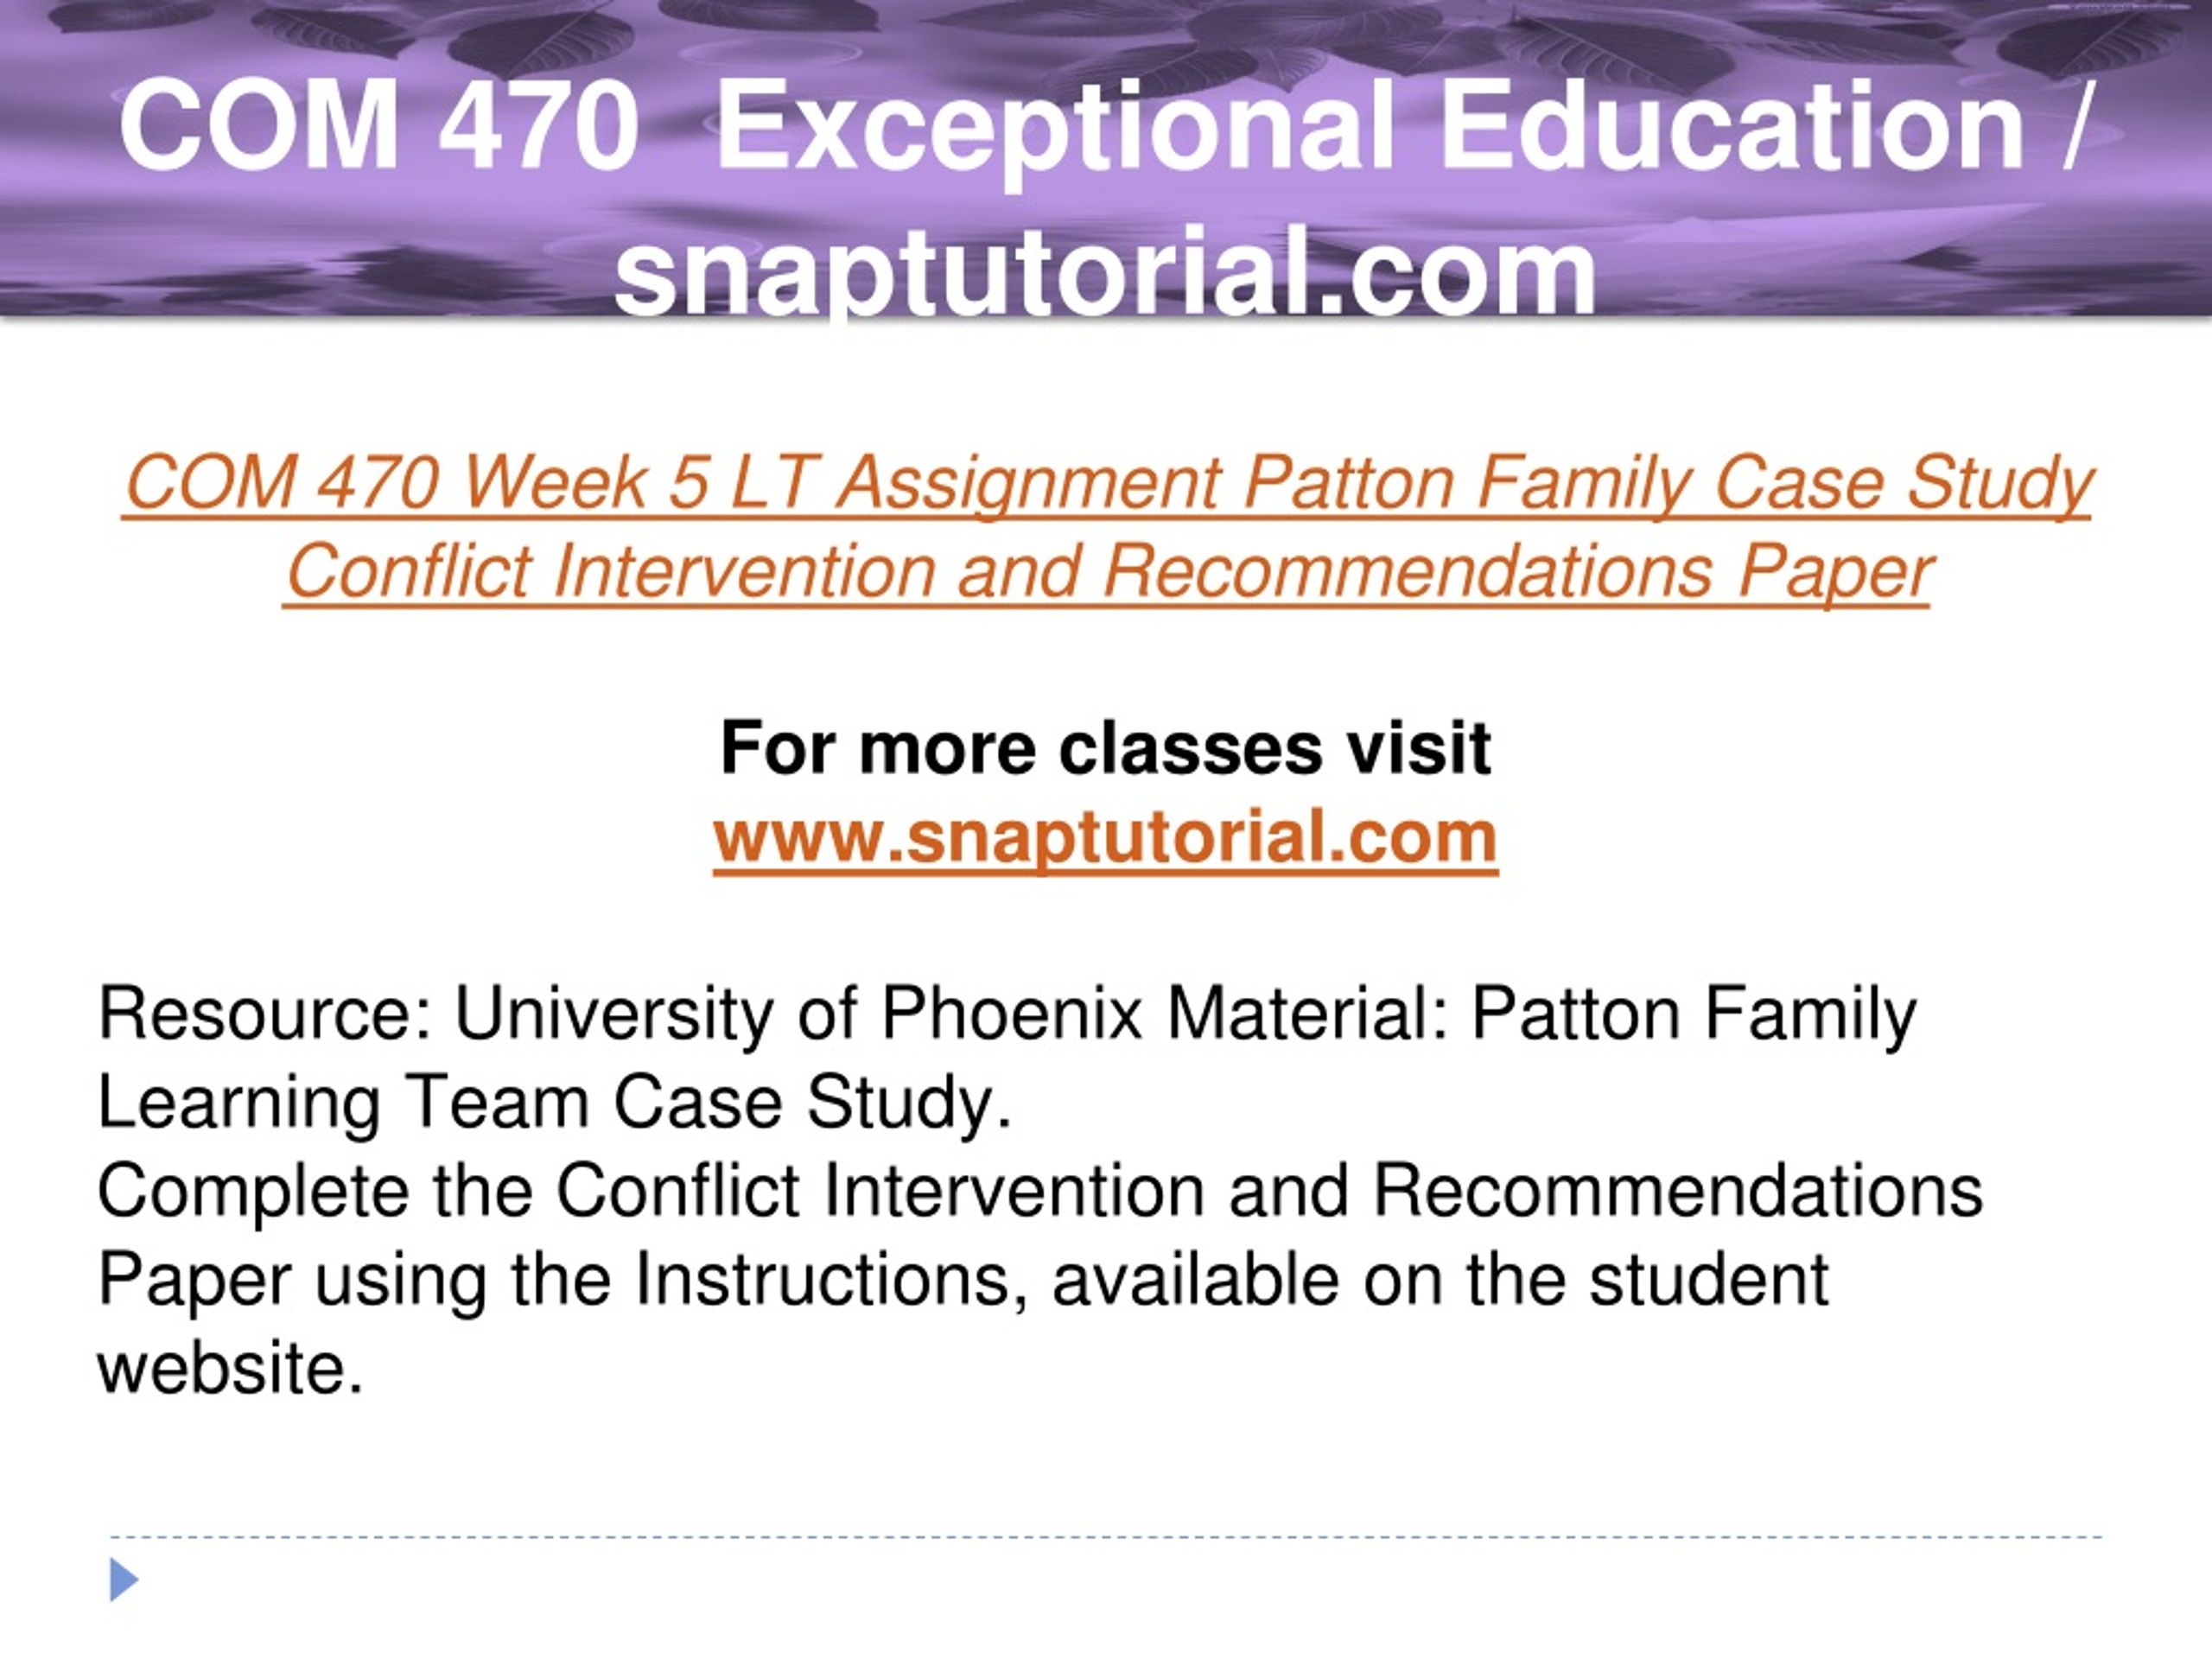Viewport: 2212px width, 1659px height.
Task: Click the blue triangle arrow icon
Action: (x=123, y=1580)
